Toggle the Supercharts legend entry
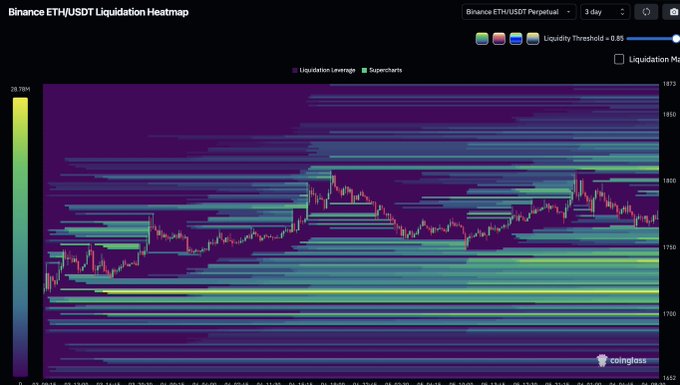This screenshot has width=680, height=385. [382, 70]
